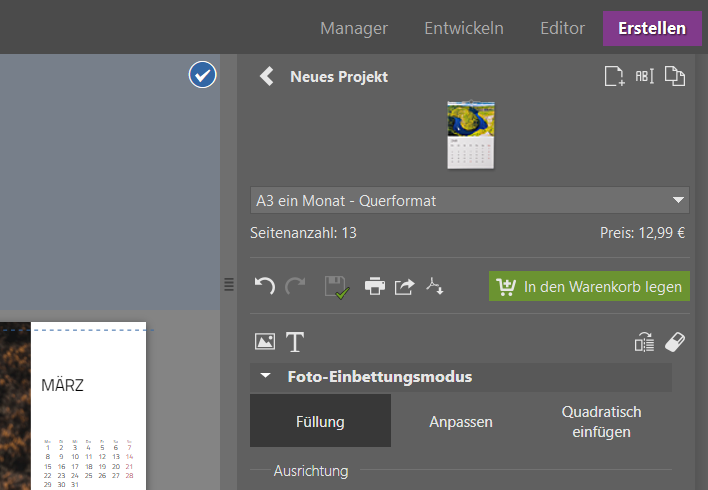
Task: Select Quadratisch einfügen mode
Action: pyautogui.click(x=601, y=421)
